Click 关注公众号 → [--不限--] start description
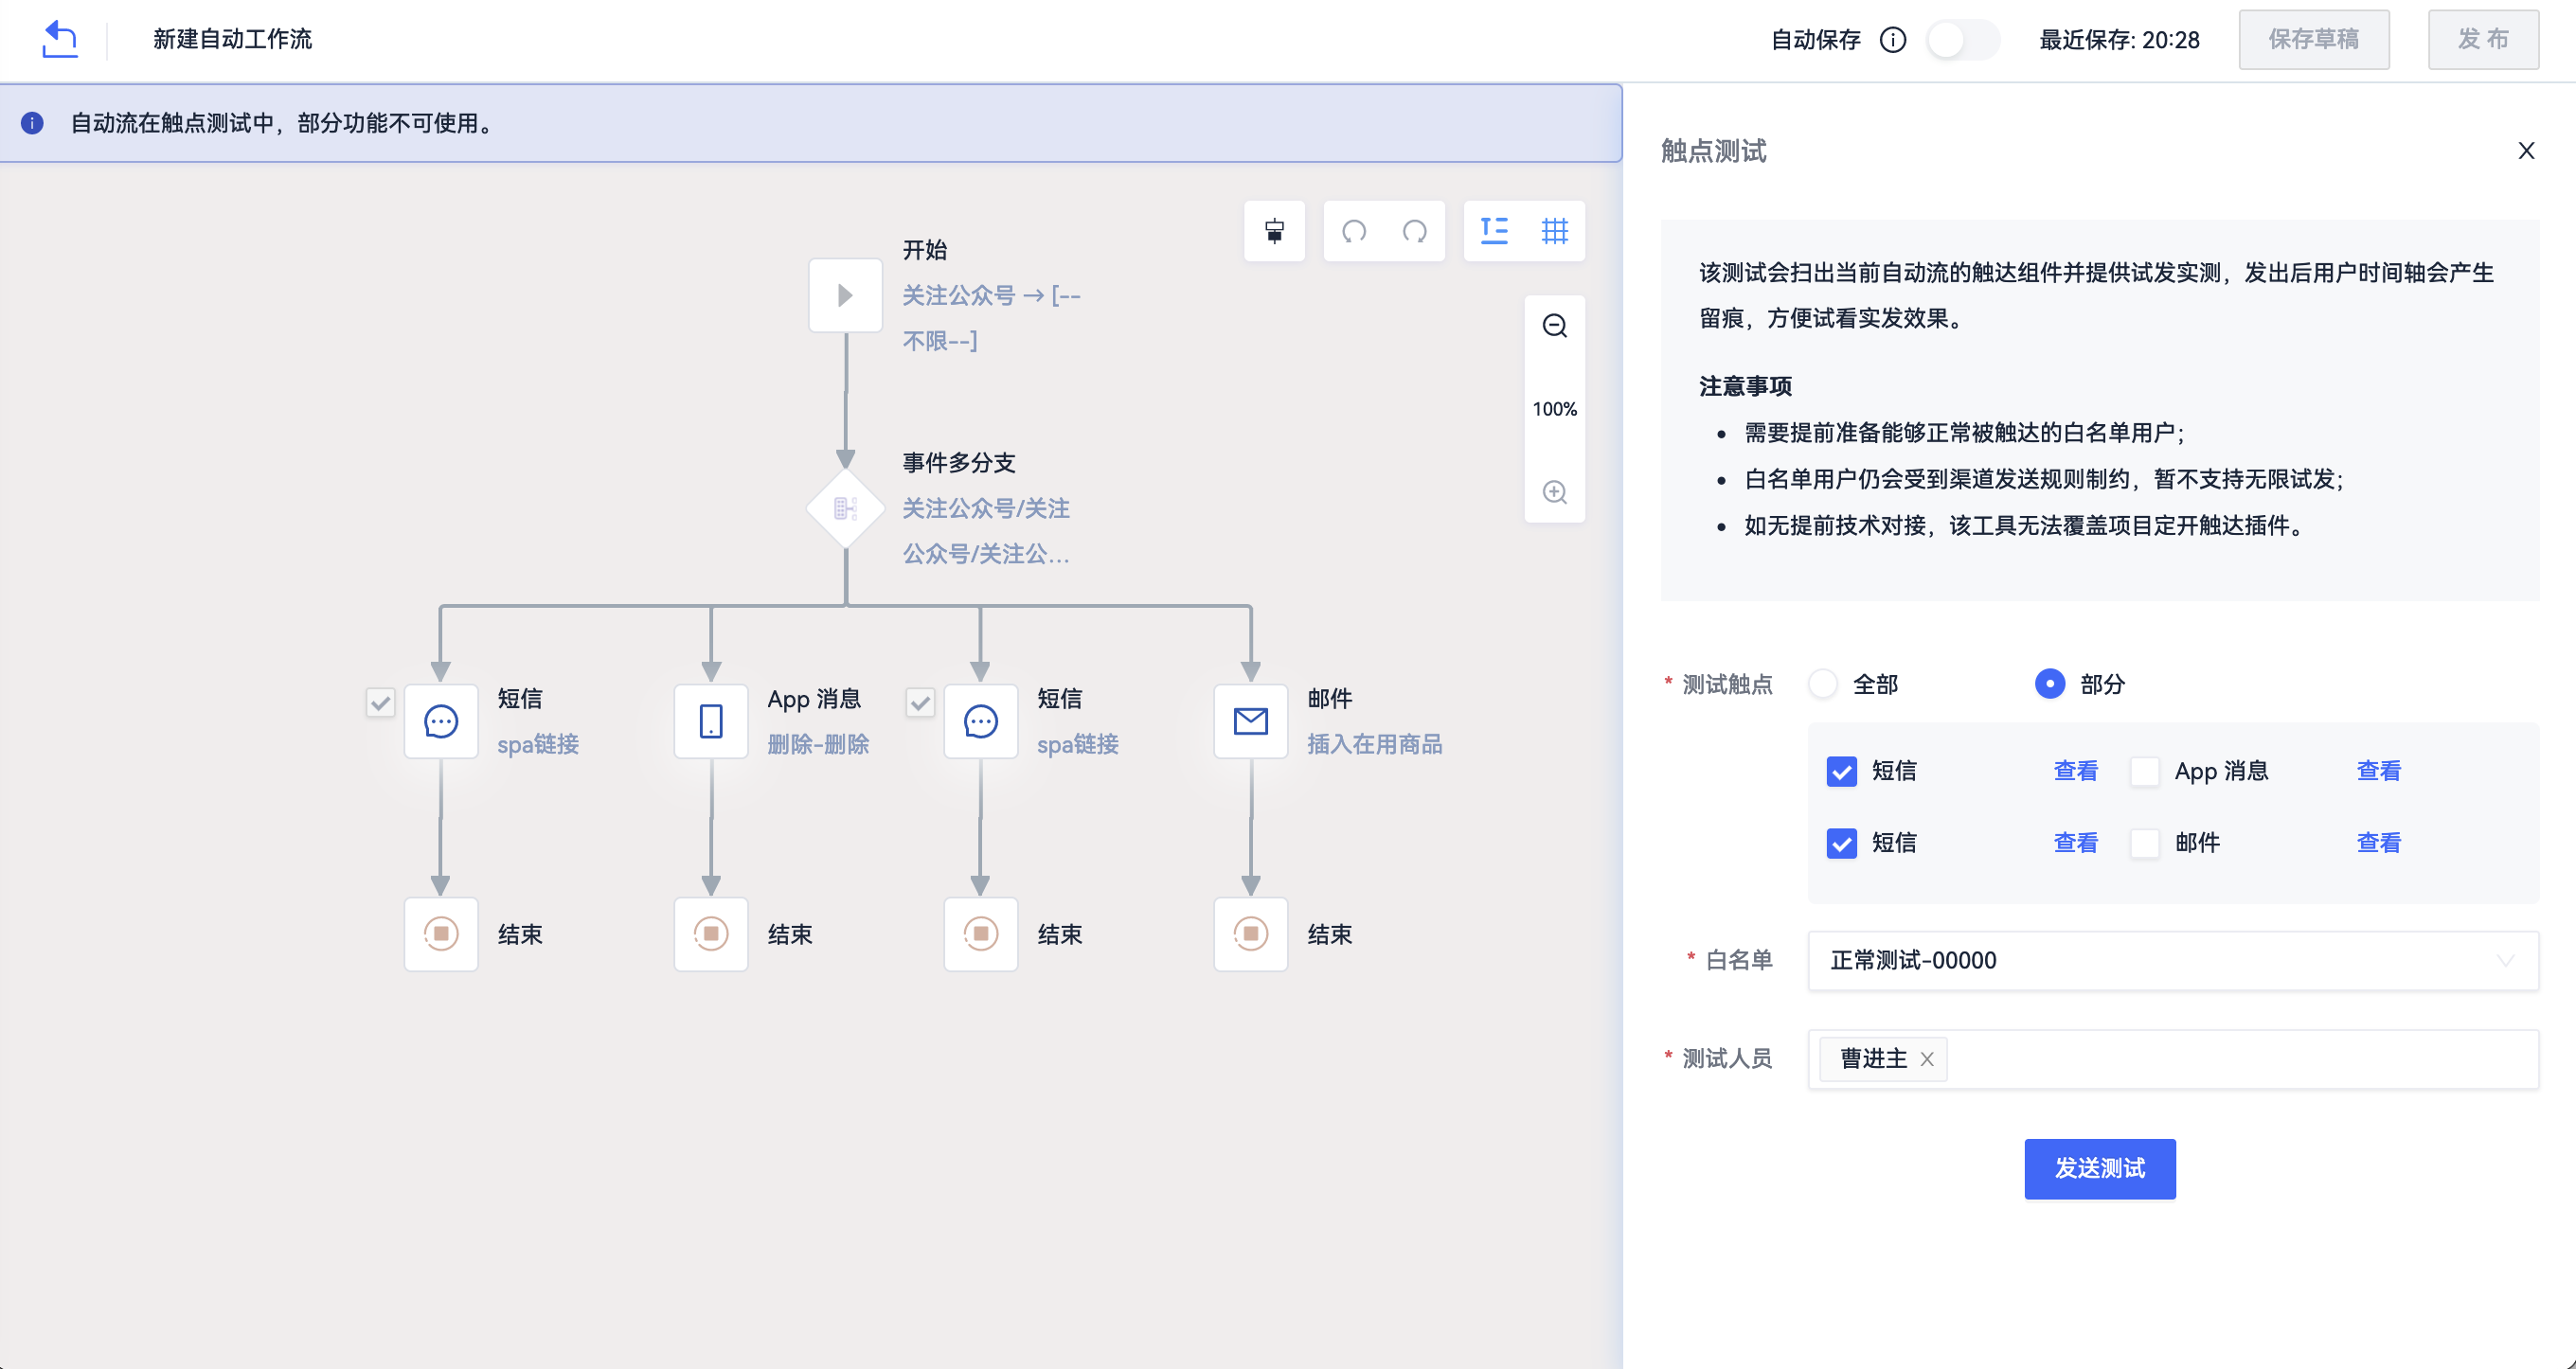 pos(991,318)
